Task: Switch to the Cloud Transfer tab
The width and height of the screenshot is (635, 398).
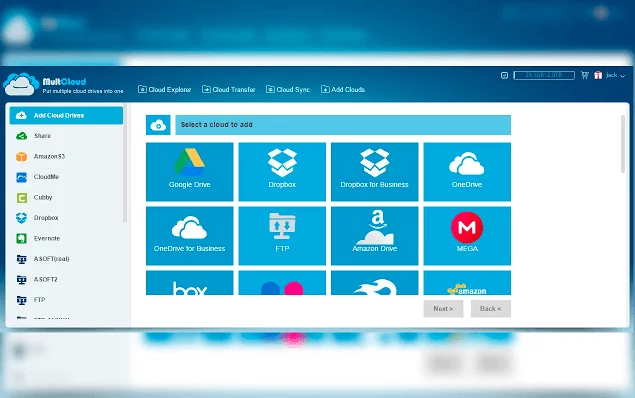Action: click(228, 89)
